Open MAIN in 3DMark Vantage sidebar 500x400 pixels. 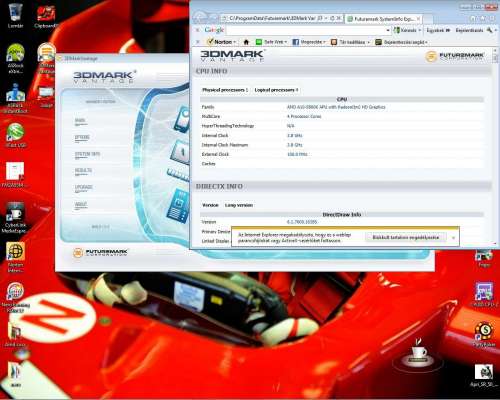80,121
